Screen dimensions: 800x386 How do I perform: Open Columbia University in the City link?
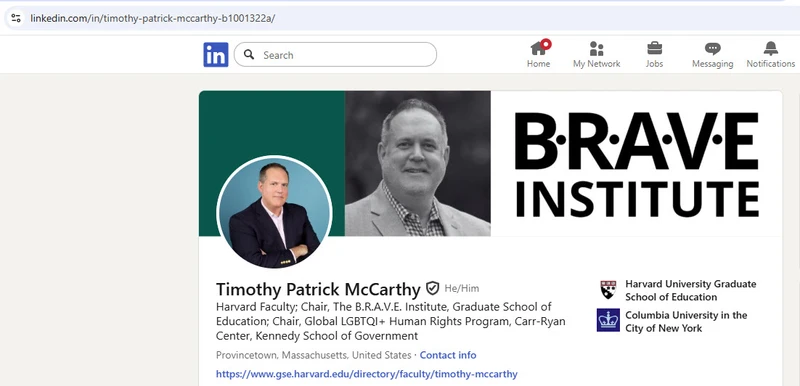(686, 322)
